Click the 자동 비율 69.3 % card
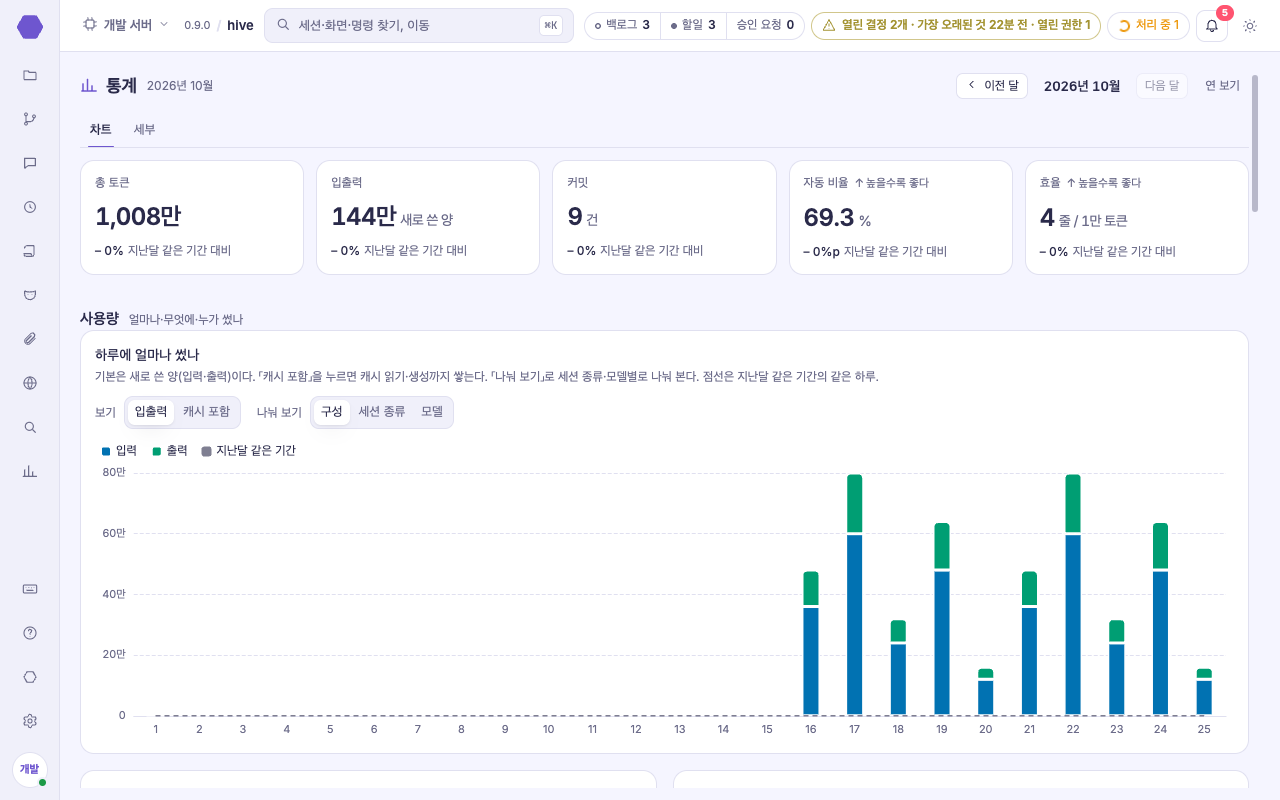1280x800 pixels. [901, 217]
